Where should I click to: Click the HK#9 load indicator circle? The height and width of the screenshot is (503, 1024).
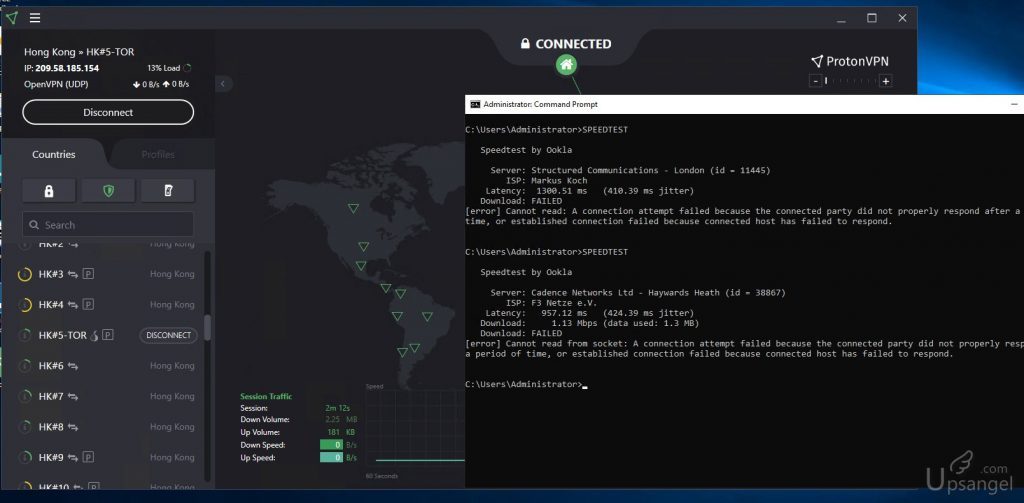(x=25, y=457)
